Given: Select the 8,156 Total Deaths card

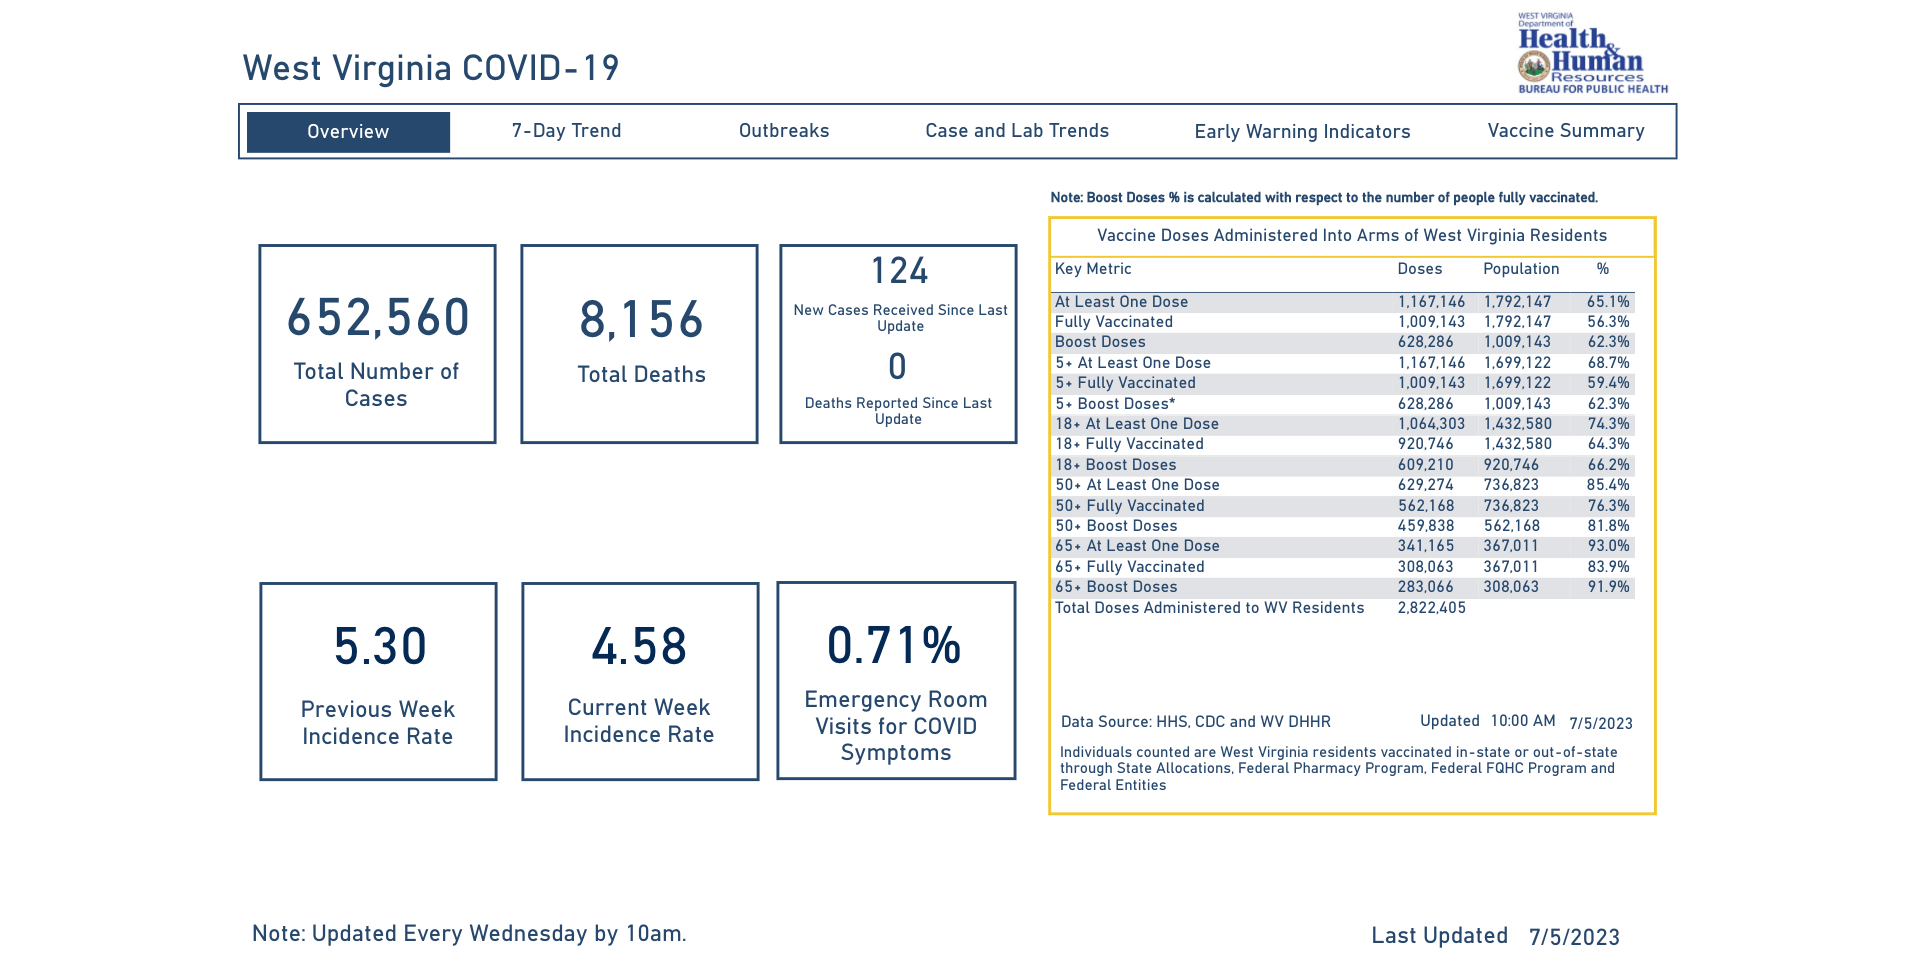Looking at the screenshot, I should pyautogui.click(x=639, y=344).
